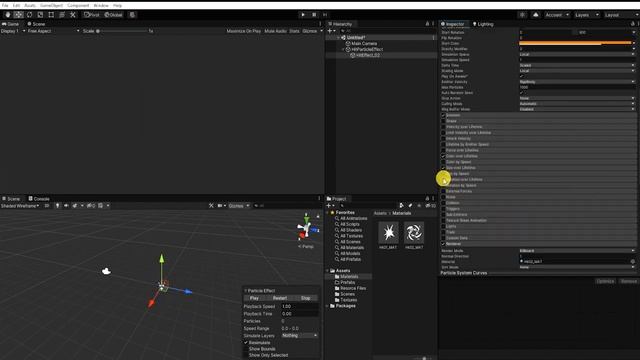Enable the Shape module checkbox

click(443, 121)
